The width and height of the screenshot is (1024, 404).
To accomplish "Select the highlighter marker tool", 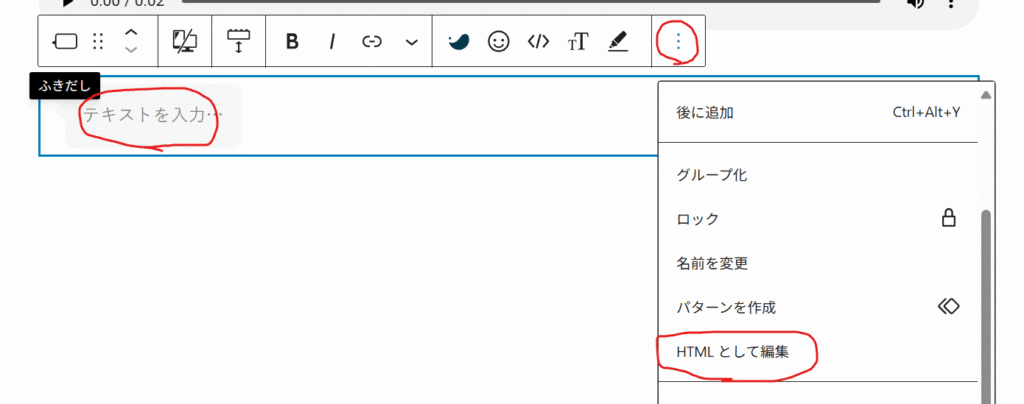I will pyautogui.click(x=618, y=41).
